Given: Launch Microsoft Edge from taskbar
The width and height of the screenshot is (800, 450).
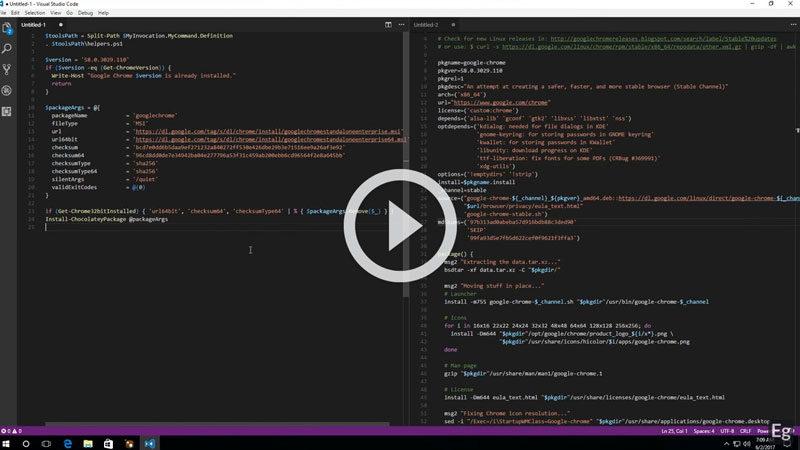Looking at the screenshot, I should [67, 444].
